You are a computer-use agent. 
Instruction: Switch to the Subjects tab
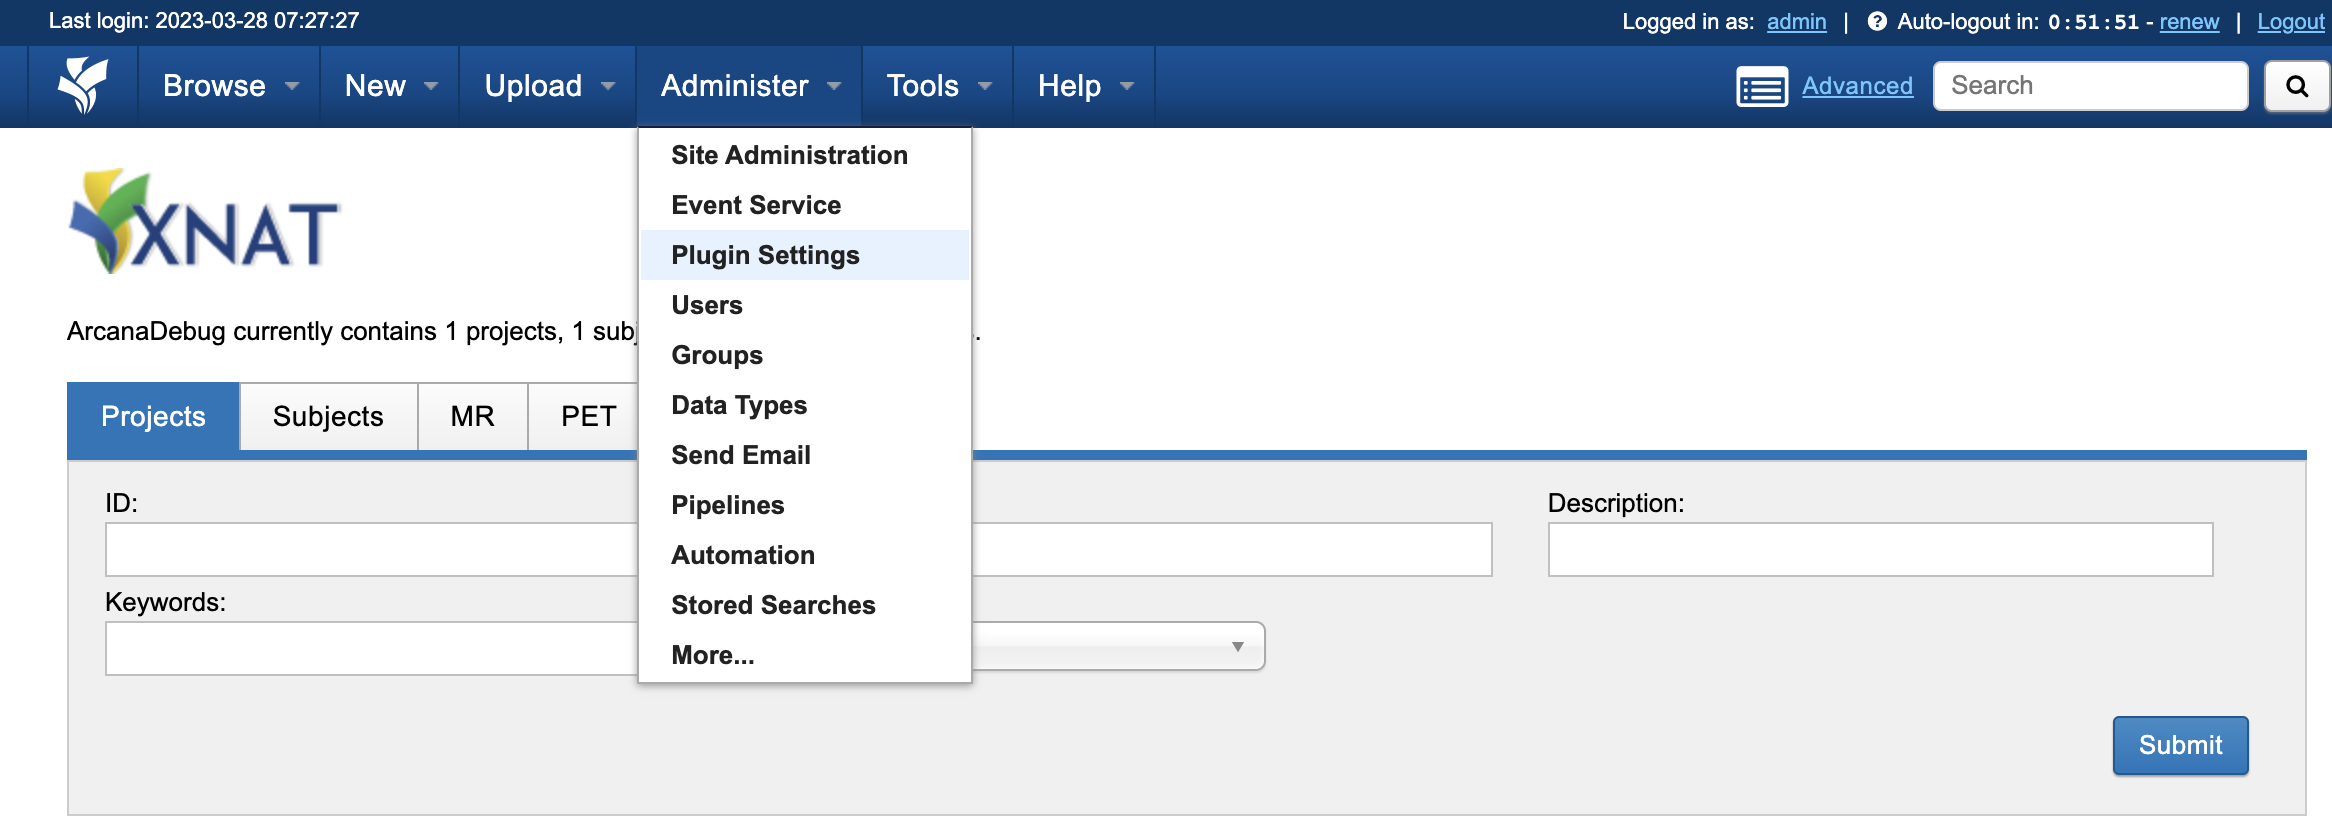tap(328, 416)
